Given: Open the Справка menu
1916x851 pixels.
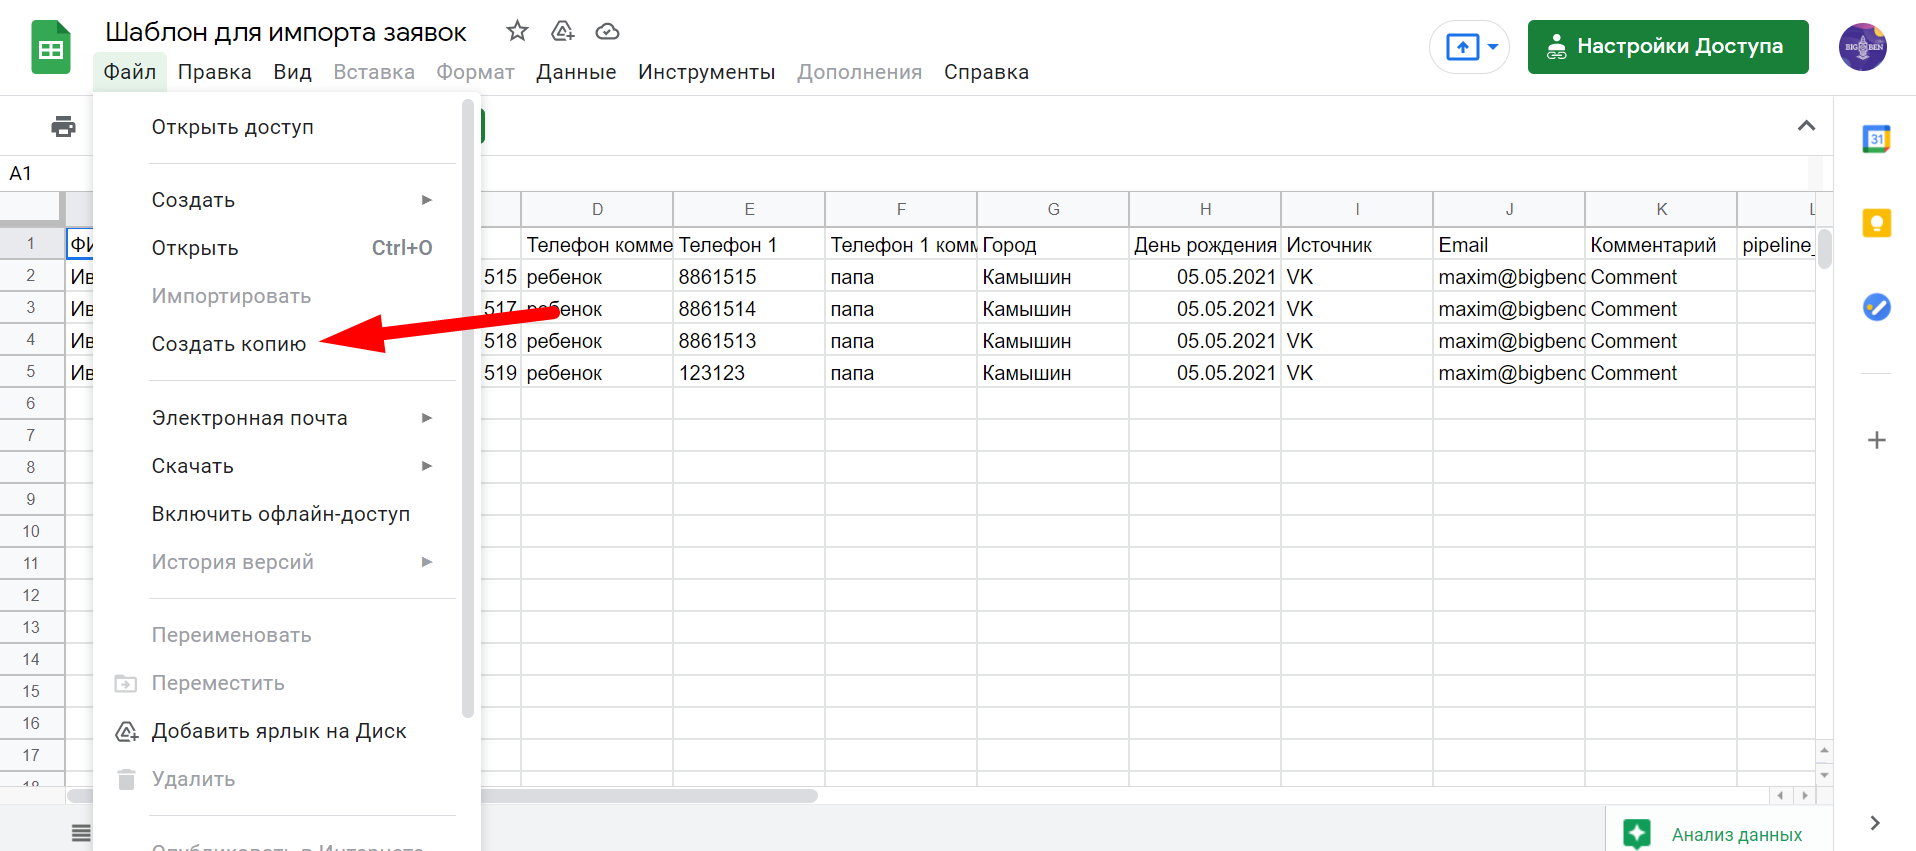Looking at the screenshot, I should pyautogui.click(x=986, y=72).
